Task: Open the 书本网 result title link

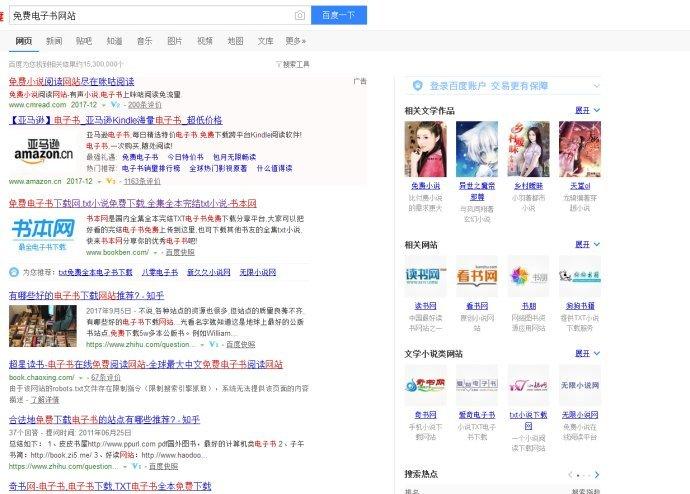Action: click(132, 203)
